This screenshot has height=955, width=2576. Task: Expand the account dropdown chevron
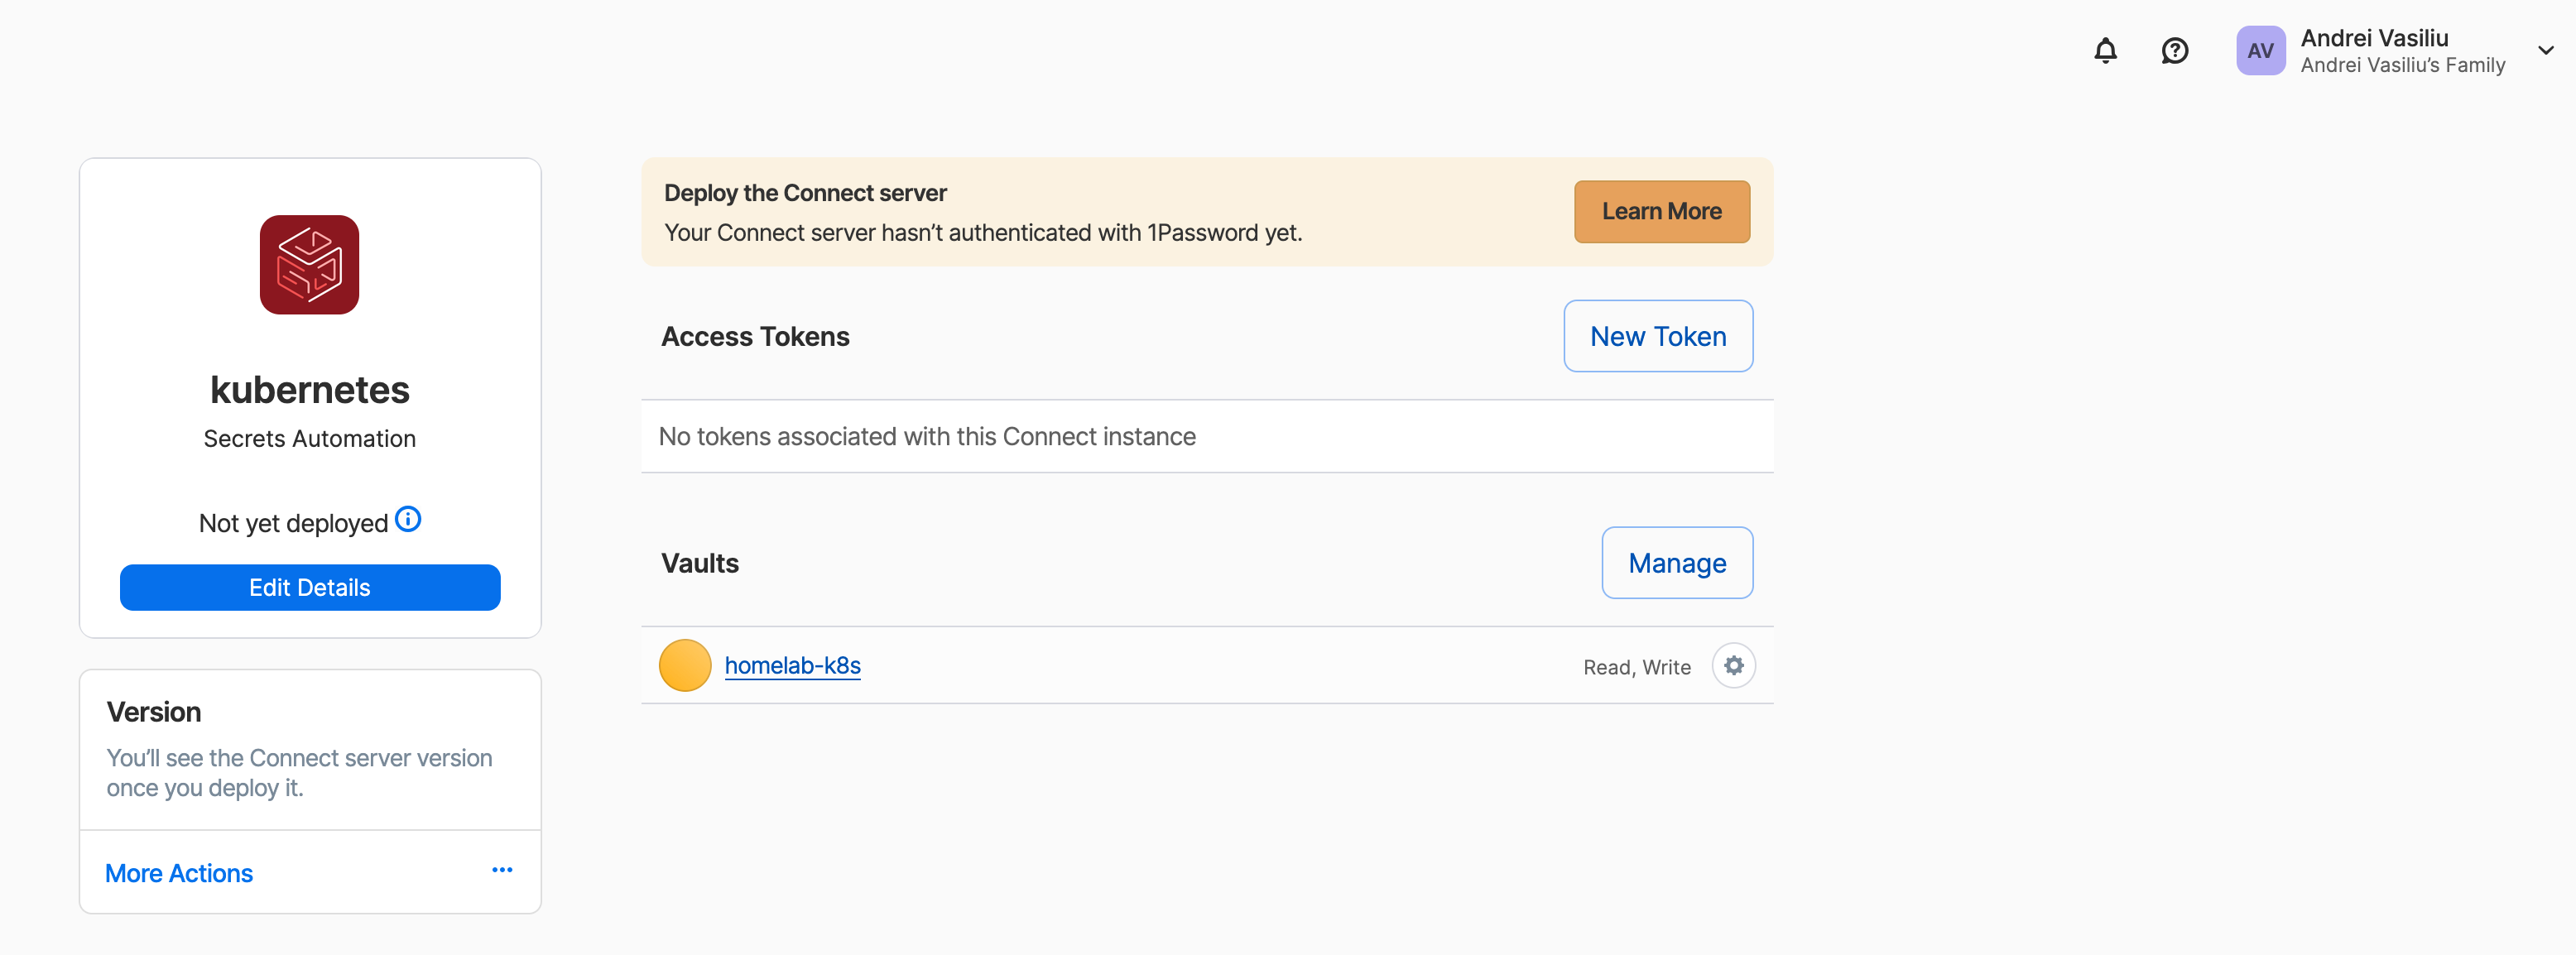pyautogui.click(x=2545, y=51)
